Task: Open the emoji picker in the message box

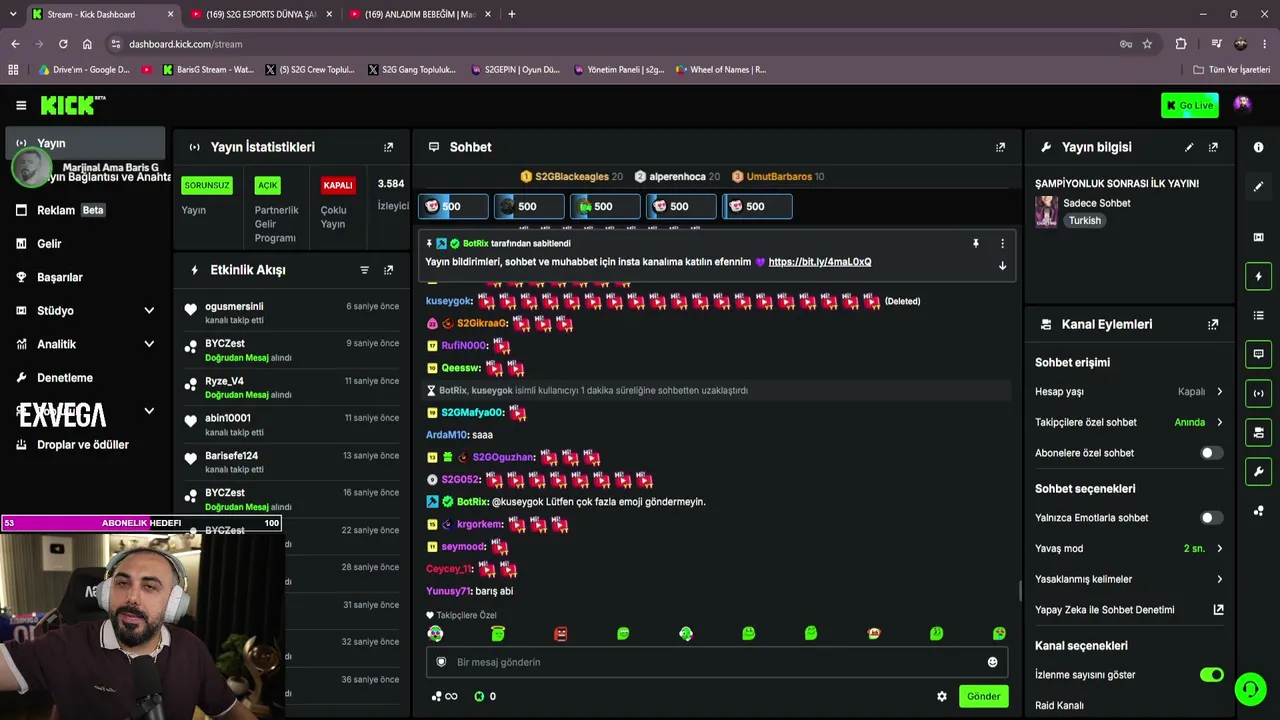Action: (992, 662)
